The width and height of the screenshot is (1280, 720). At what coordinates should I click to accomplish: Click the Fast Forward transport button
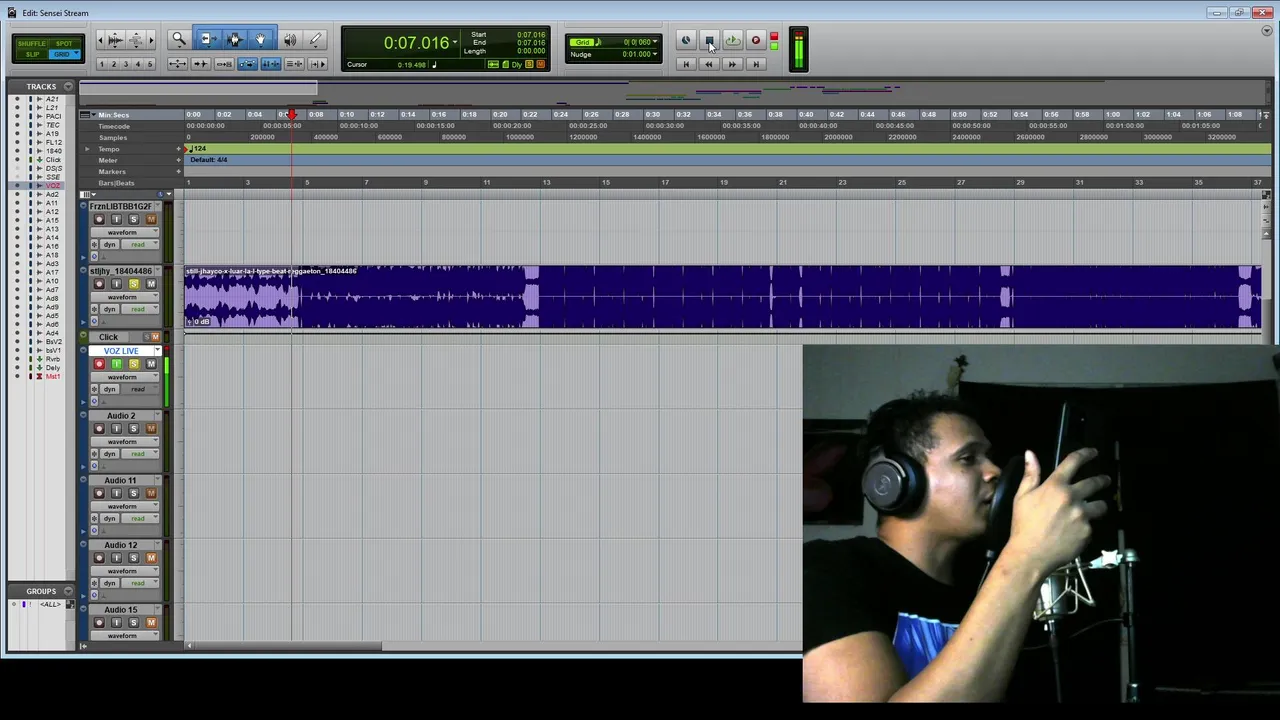(x=732, y=64)
